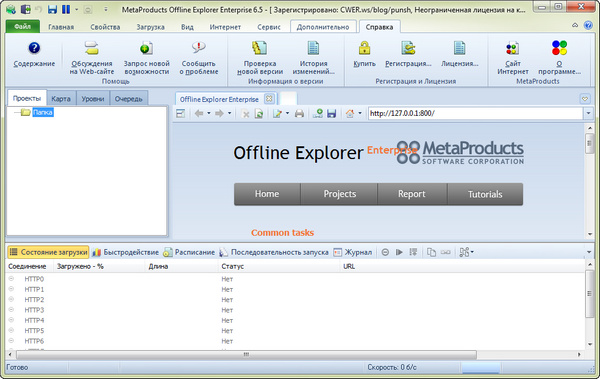Viewport: 600px width, 379px height.
Task: Print the current browser page
Action: pos(299,114)
